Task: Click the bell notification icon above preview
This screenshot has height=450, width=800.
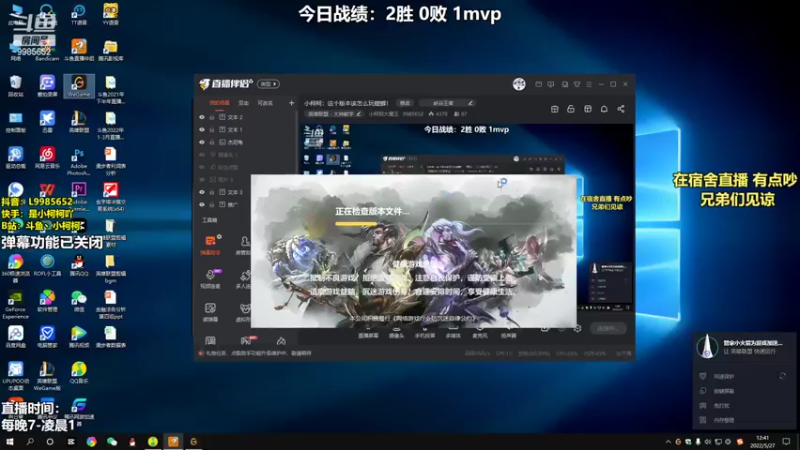Action: click(x=604, y=109)
